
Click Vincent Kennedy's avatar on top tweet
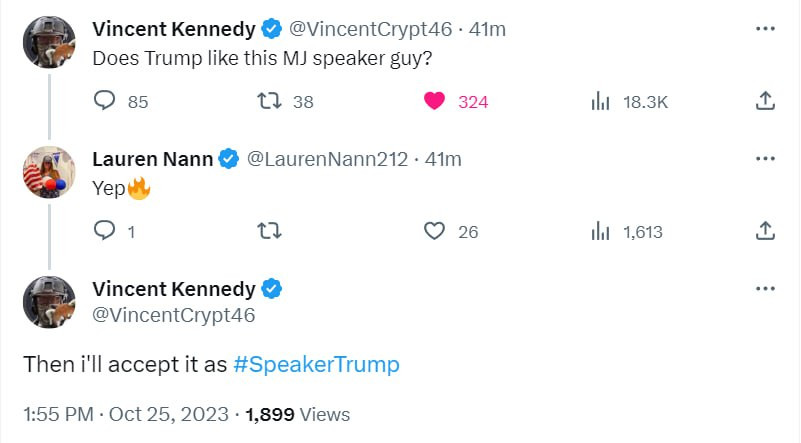49,42
